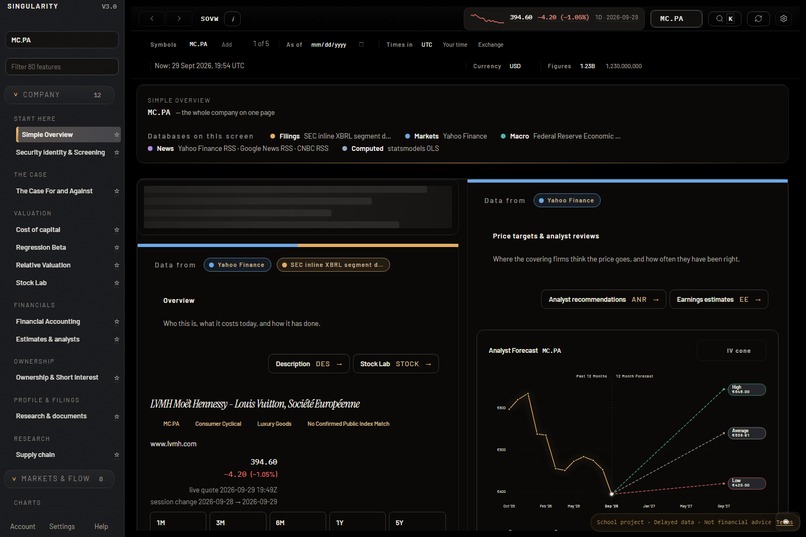Image resolution: width=806 pixels, height=537 pixels.
Task: Change the USD currency selector
Action: point(515,66)
